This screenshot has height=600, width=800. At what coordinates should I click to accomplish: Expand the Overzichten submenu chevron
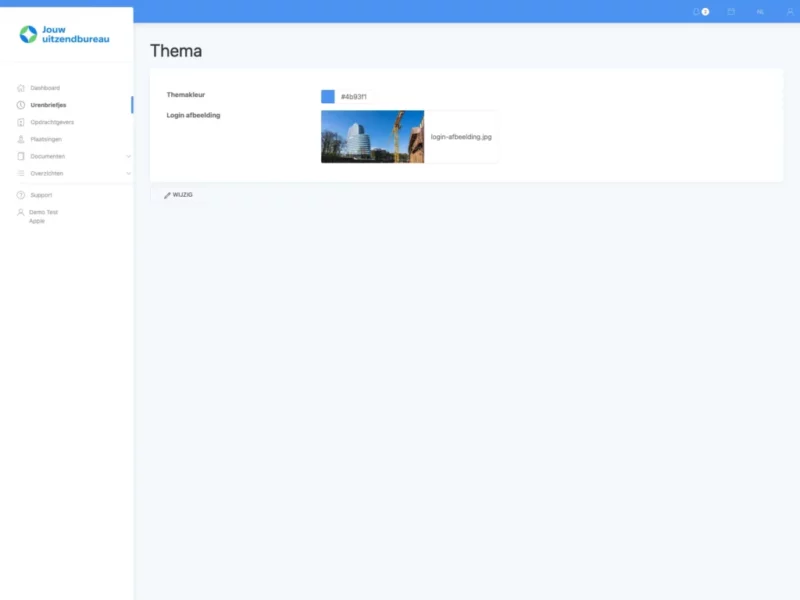click(127, 173)
